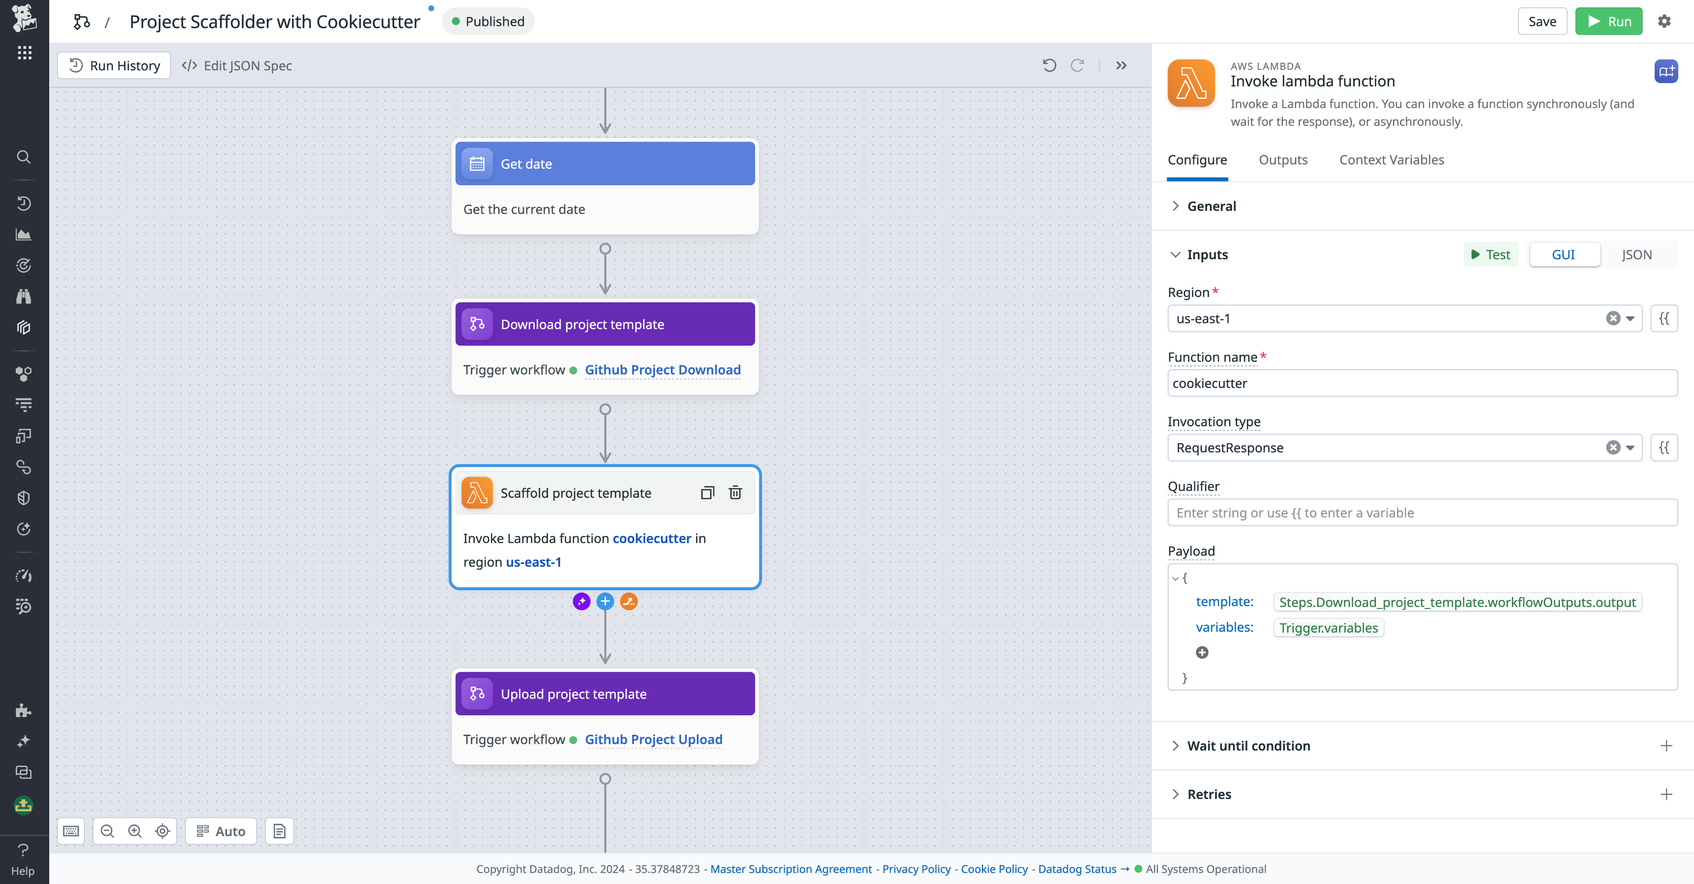Click the purple AI sparkle add-step circle
Screen dimensions: 1694x884
tap(581, 601)
